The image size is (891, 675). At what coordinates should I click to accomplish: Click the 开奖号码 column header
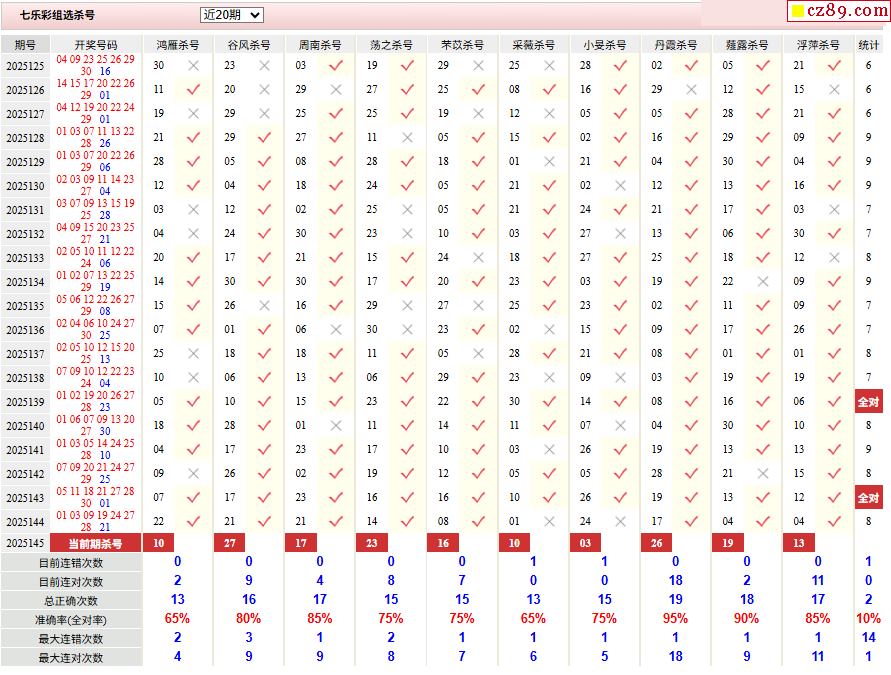click(x=96, y=45)
